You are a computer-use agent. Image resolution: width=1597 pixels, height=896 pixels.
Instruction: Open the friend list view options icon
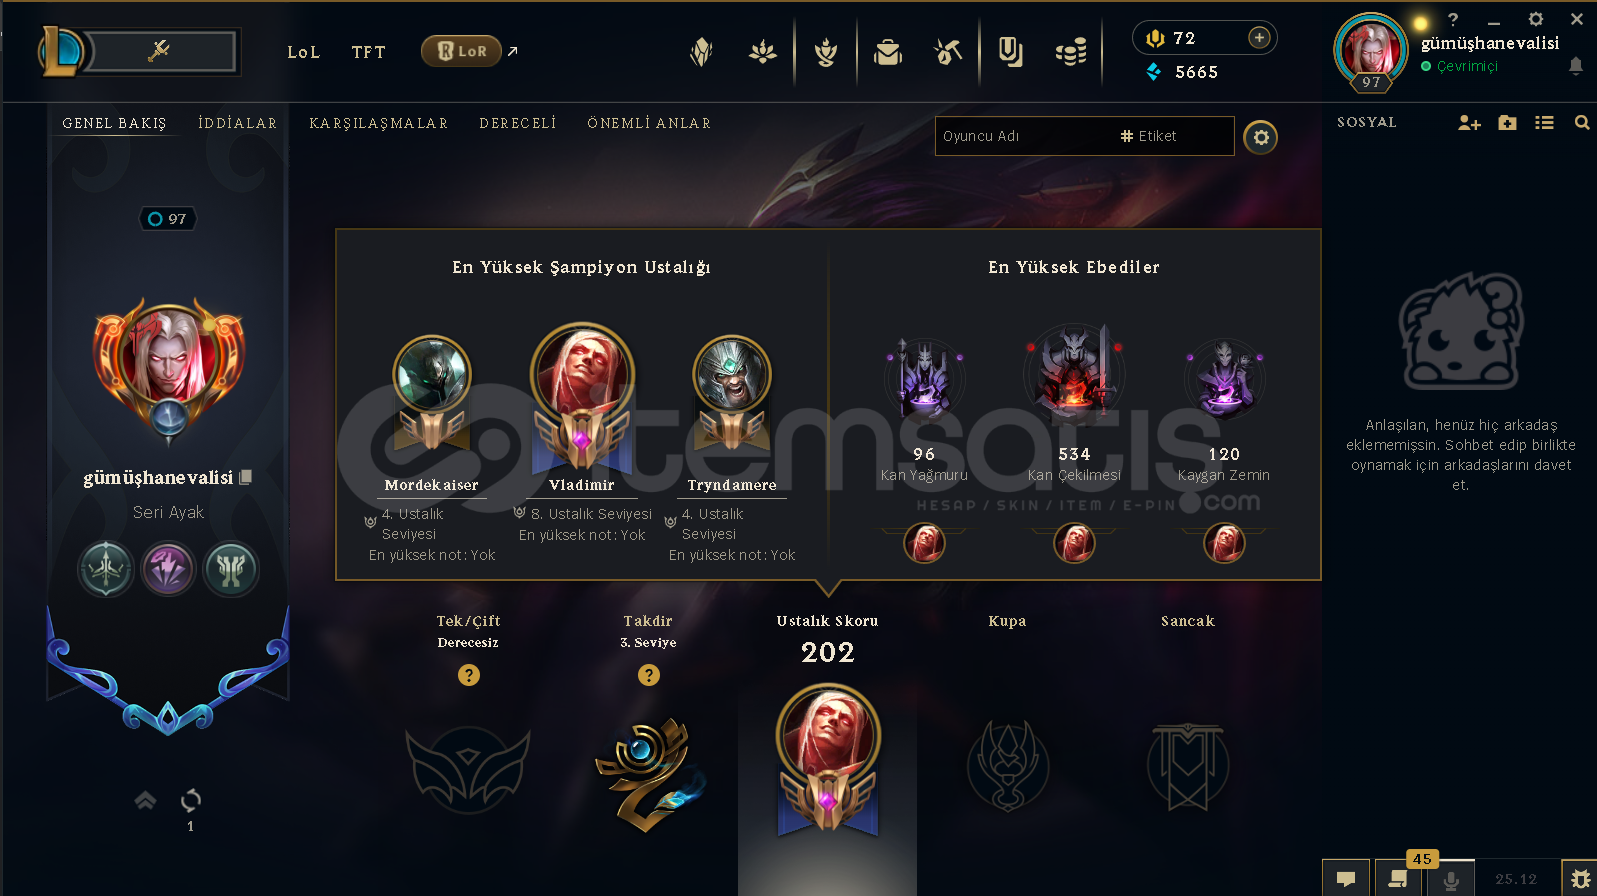[1545, 123]
